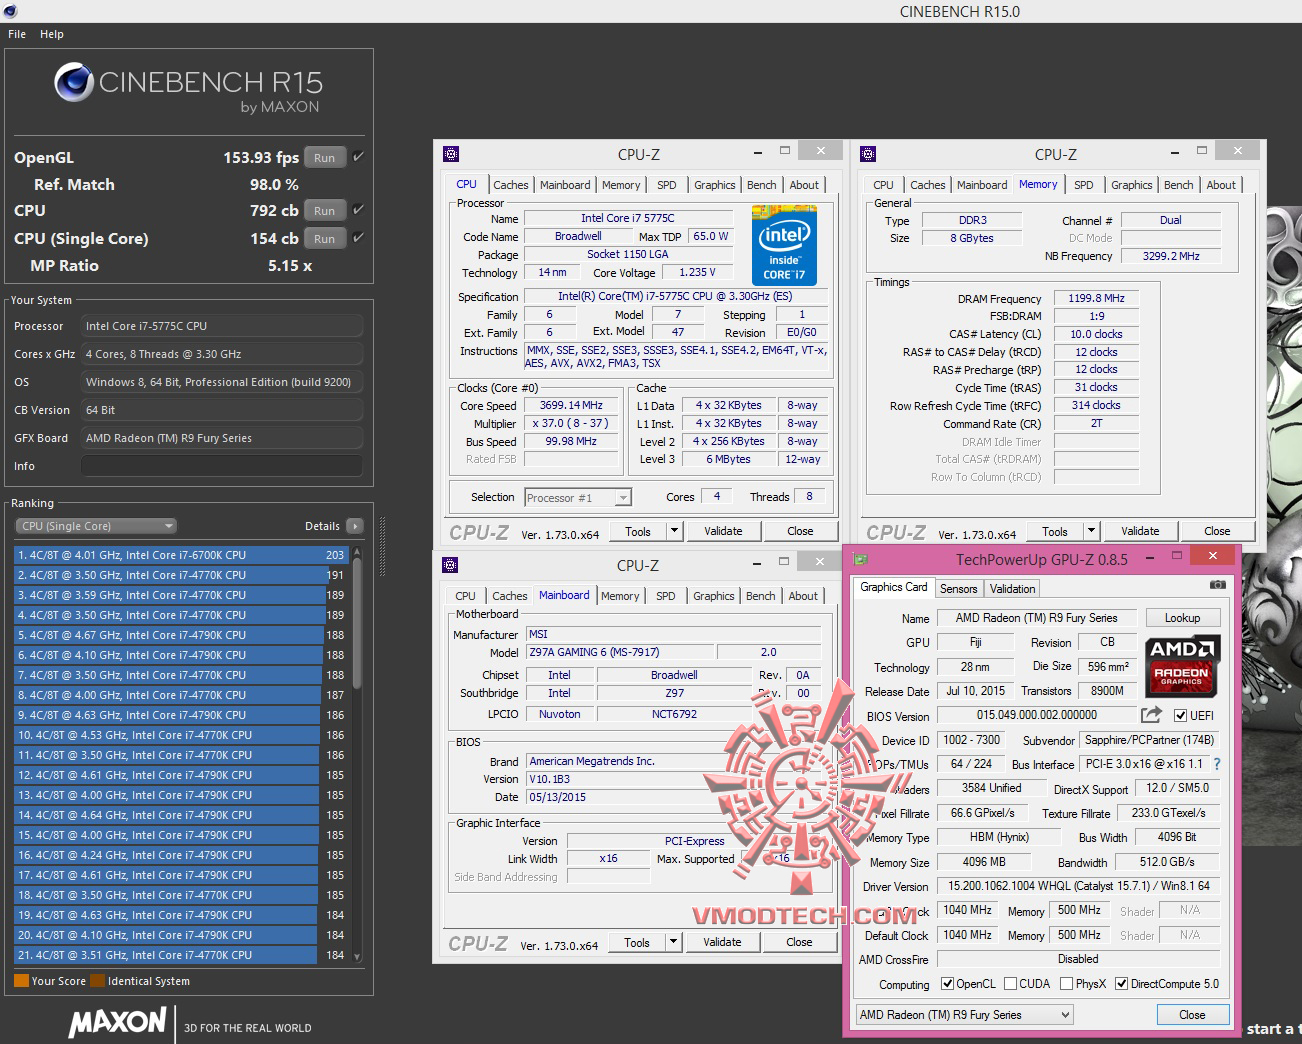Toggle the CPU (Single Core) test checkmark
This screenshot has height=1044, width=1302.
point(358,238)
